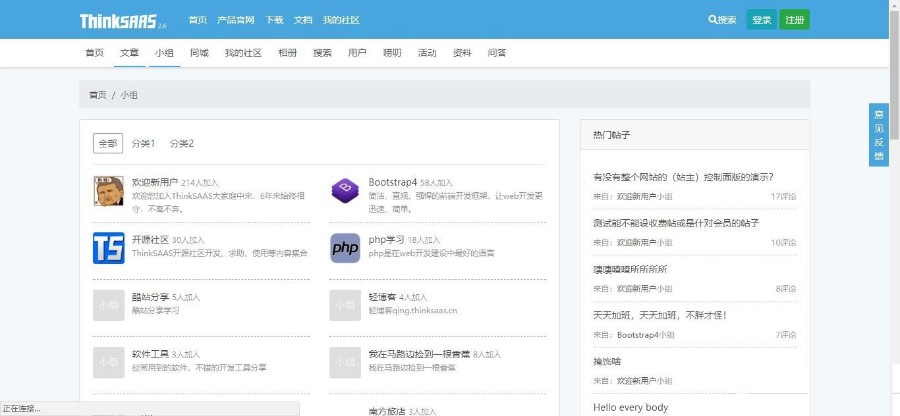Click the 17评论 comment count
Image resolution: width=900 pixels, height=416 pixels.
point(783,196)
